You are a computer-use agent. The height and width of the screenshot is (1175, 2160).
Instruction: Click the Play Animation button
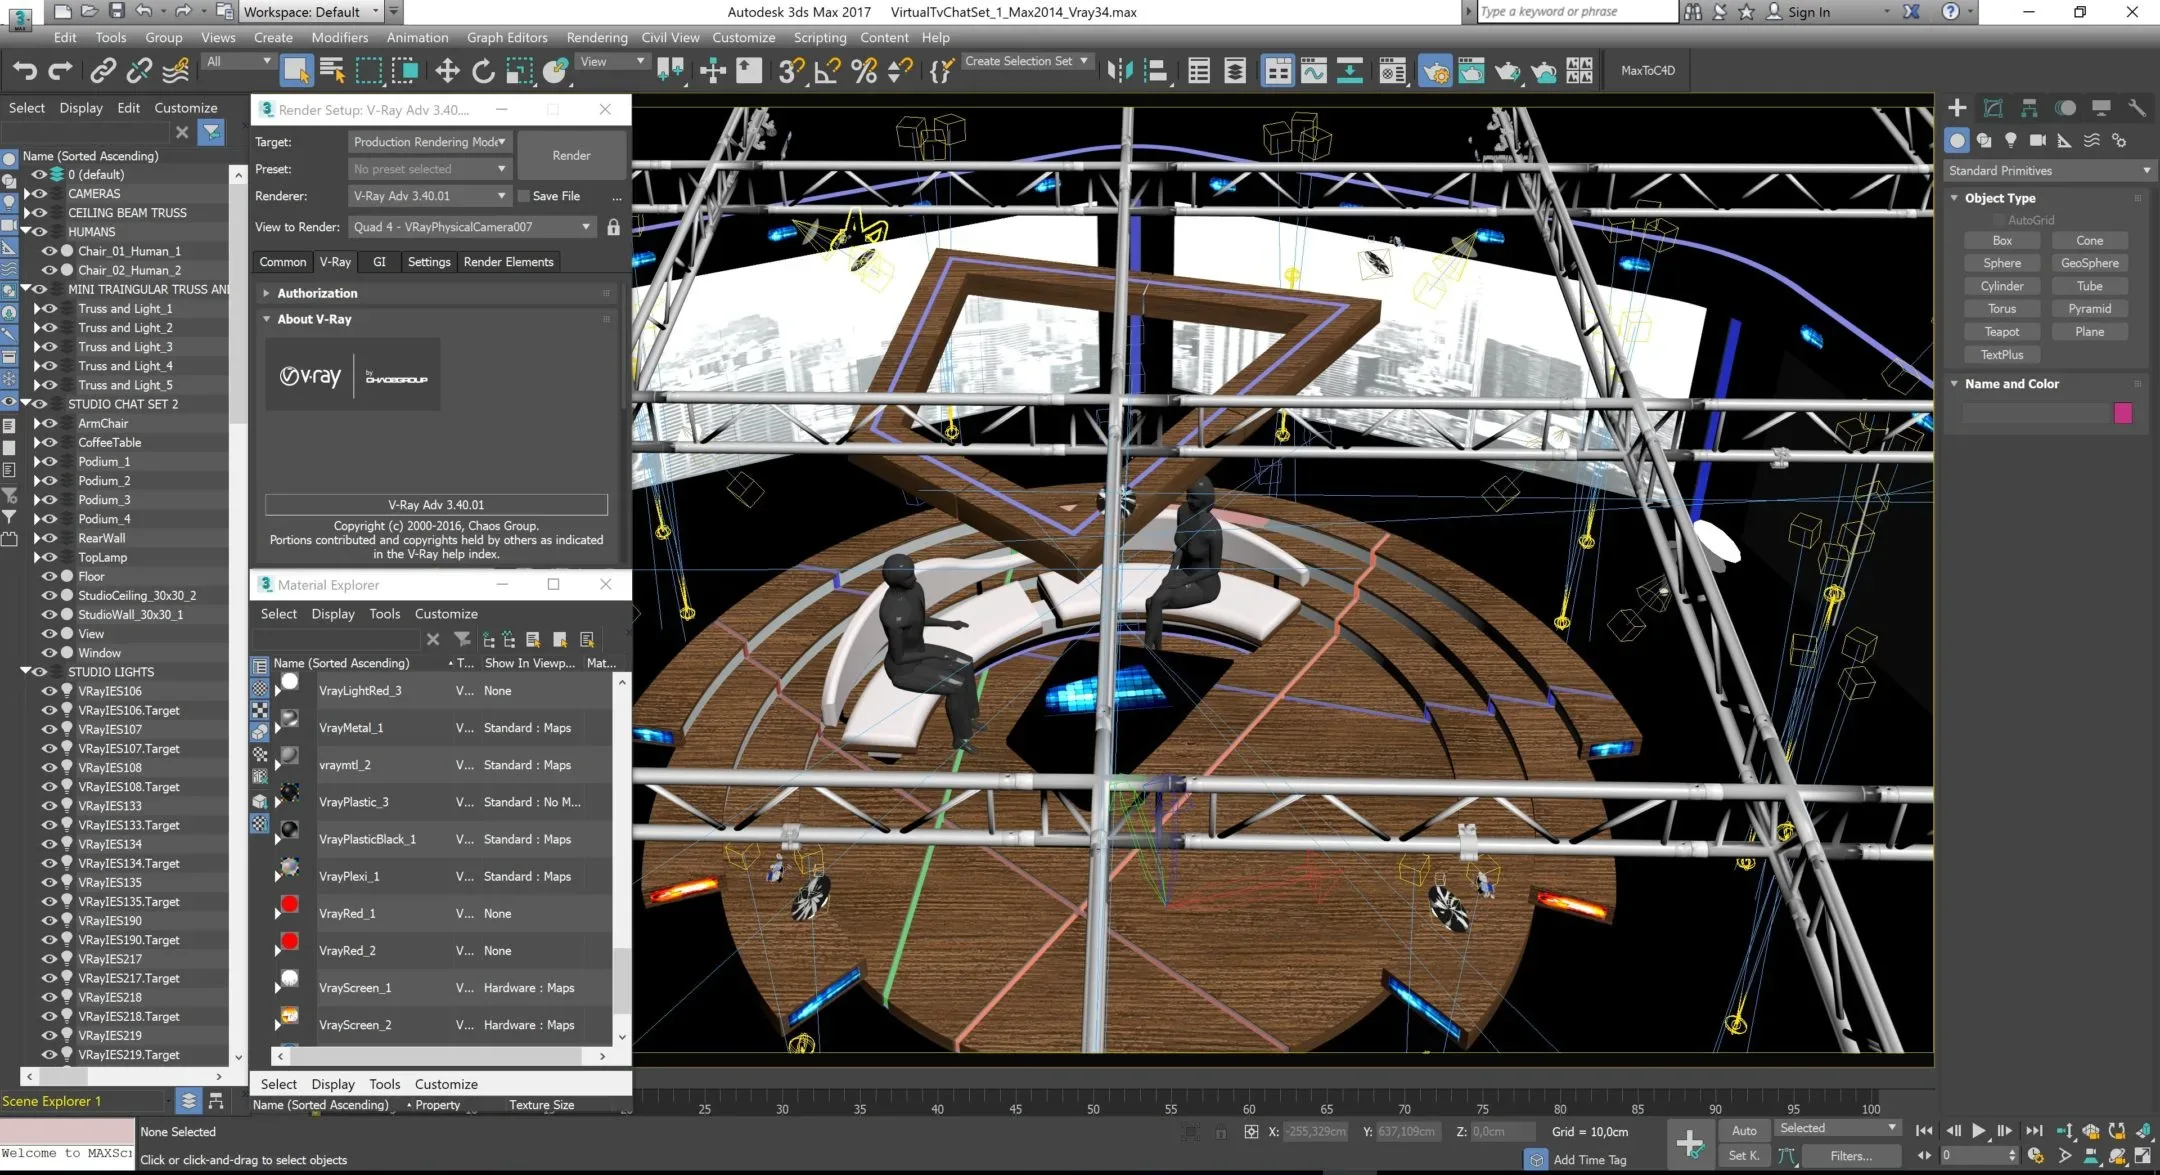[1978, 1131]
